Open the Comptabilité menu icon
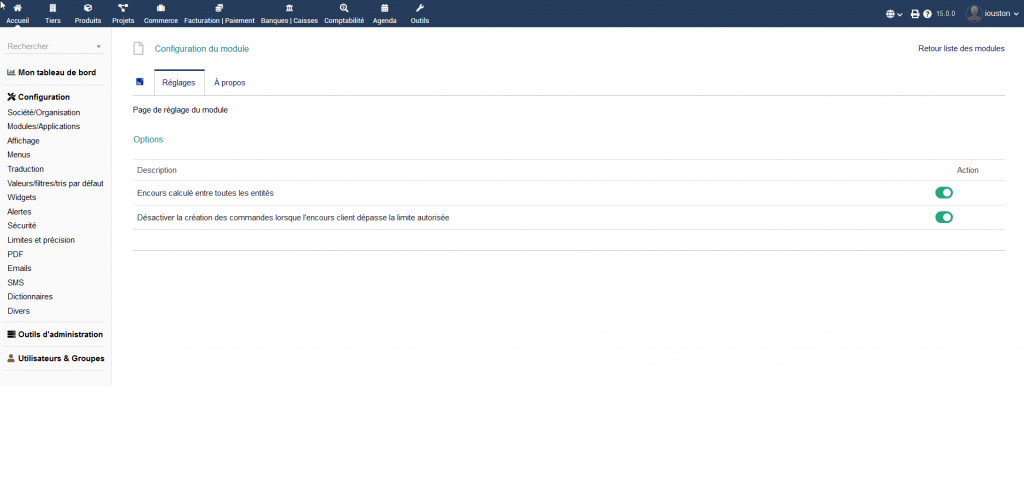The image size is (1024, 494). point(344,8)
